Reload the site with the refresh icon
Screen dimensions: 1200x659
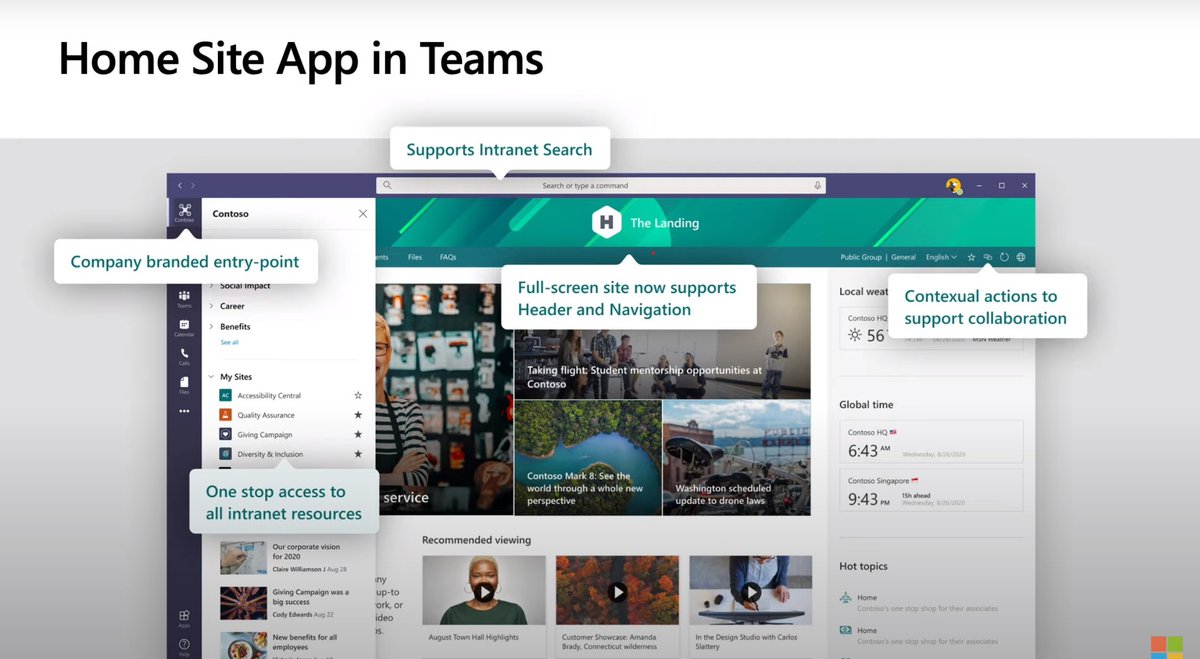pyautogui.click(x=1004, y=257)
